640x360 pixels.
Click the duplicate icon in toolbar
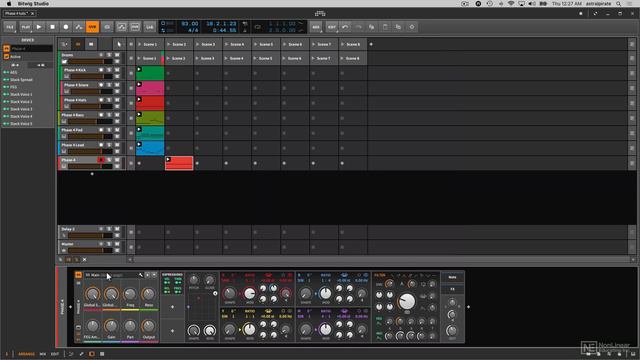click(x=398, y=27)
